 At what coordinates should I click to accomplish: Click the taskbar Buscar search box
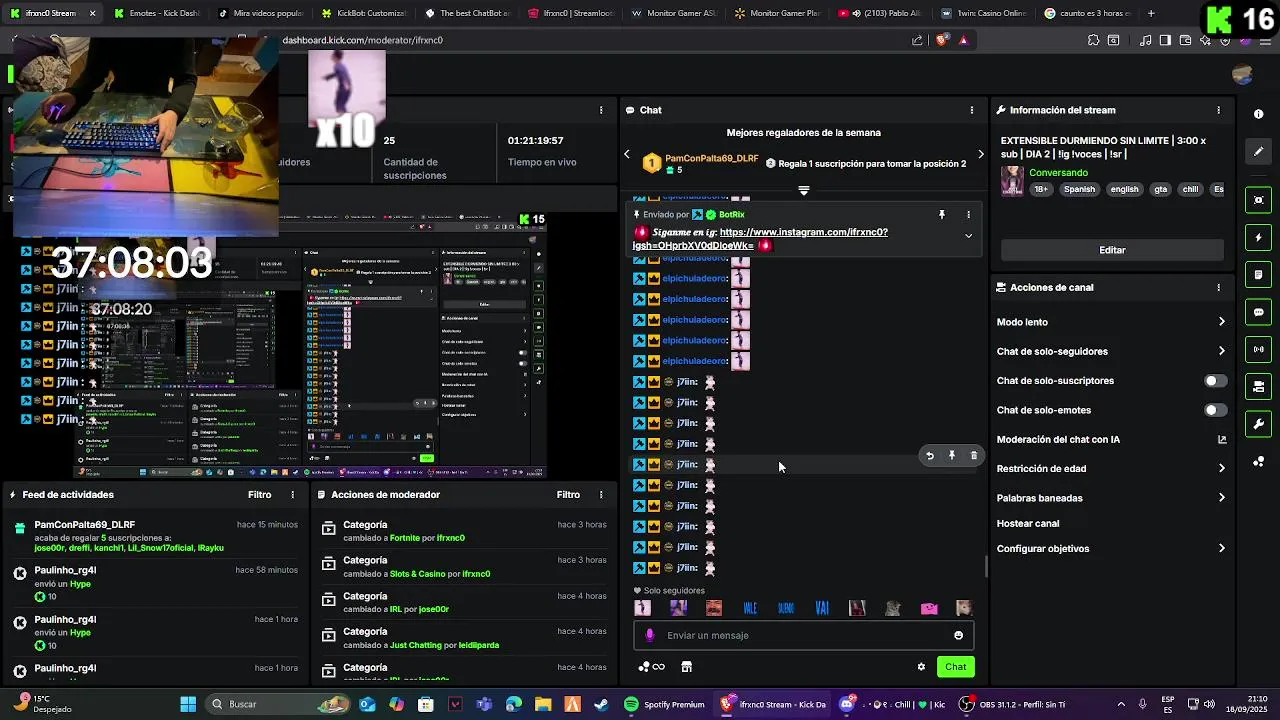[x=278, y=704]
